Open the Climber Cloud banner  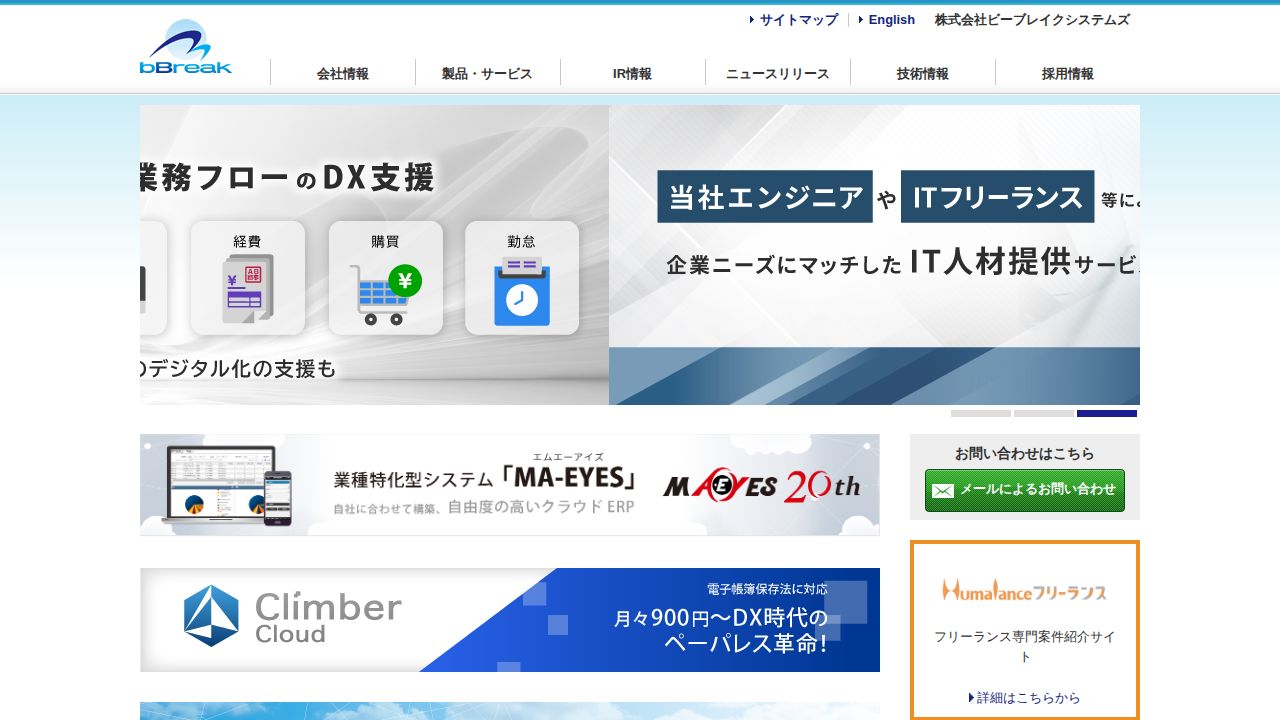click(510, 620)
